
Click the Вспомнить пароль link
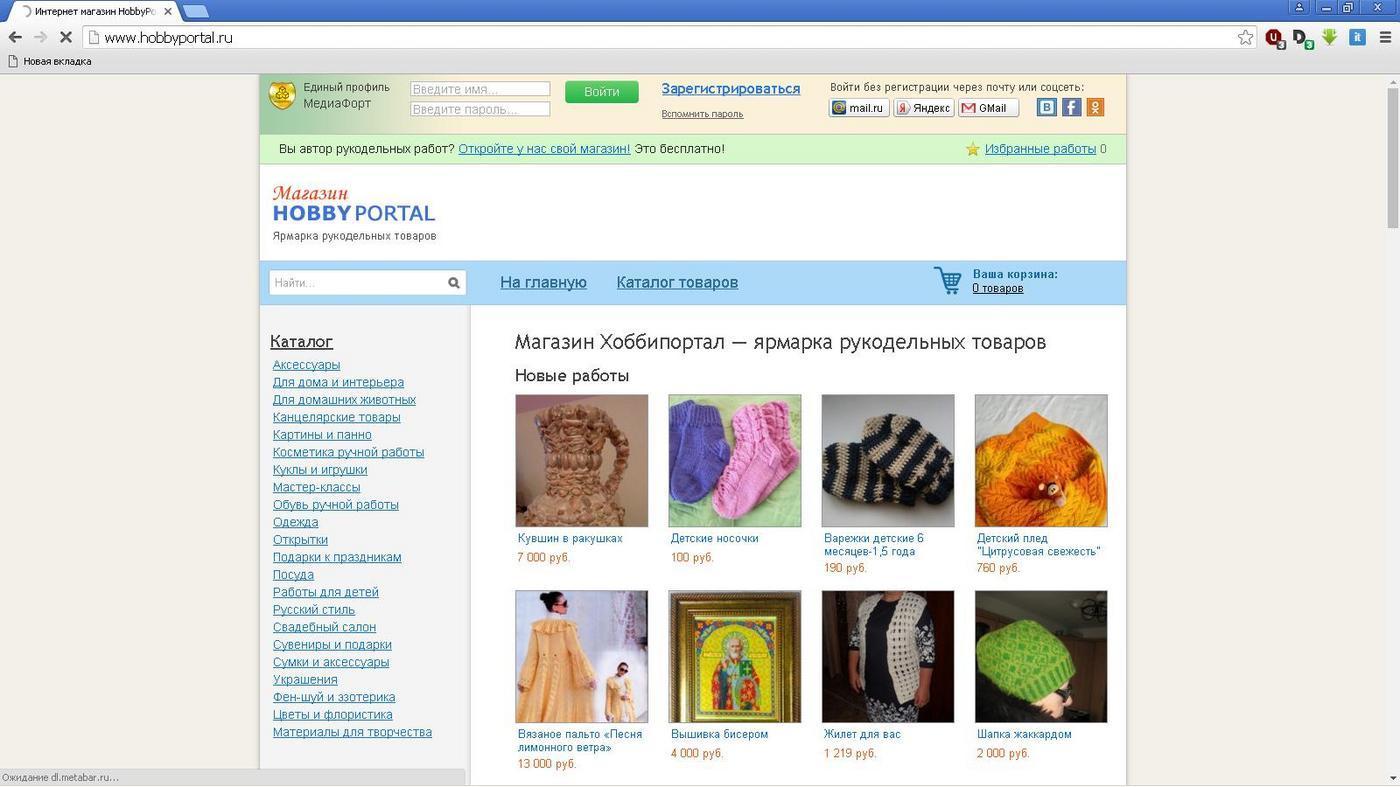click(702, 114)
